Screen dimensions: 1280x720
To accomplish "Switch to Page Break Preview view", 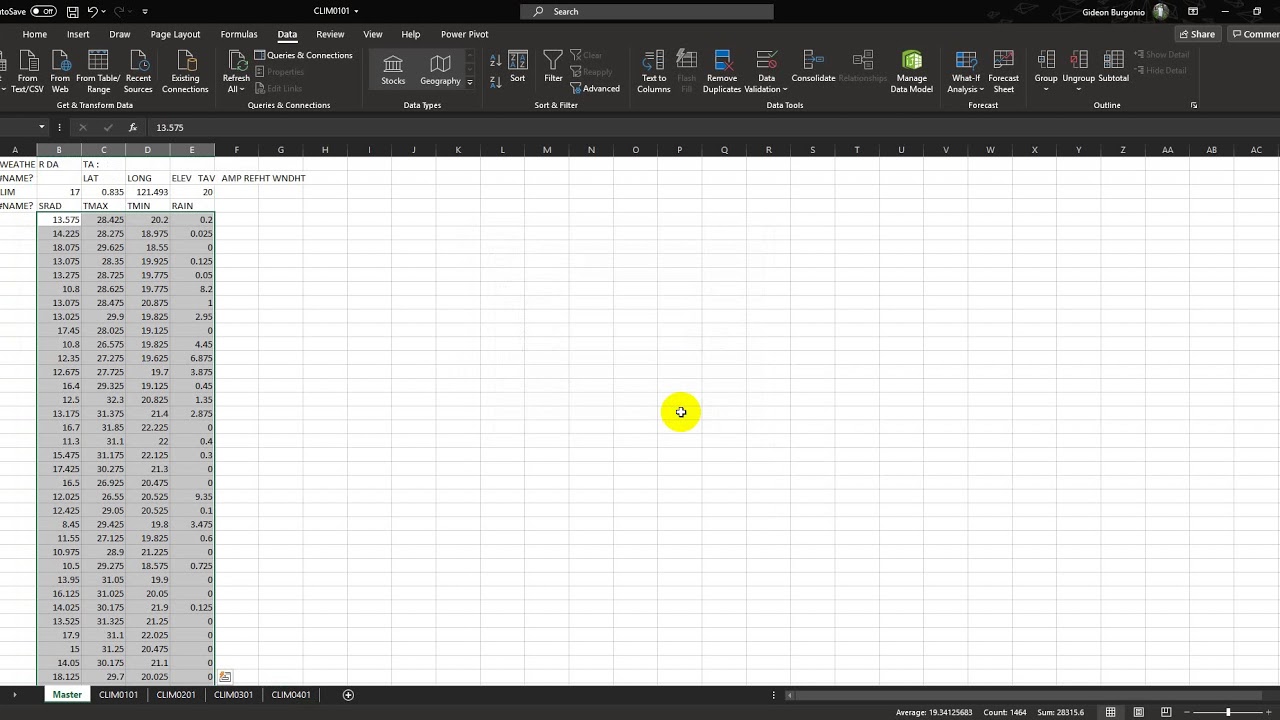I will click(1166, 712).
